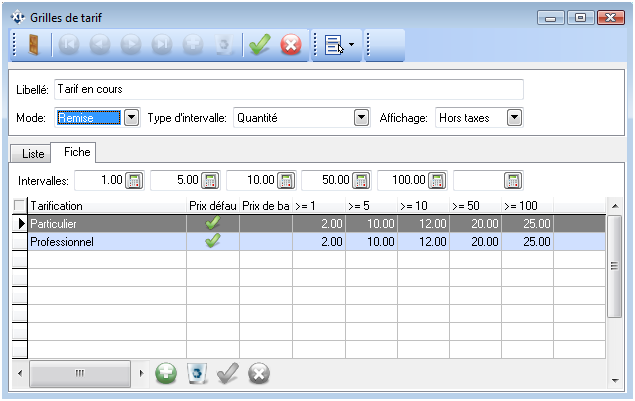Click the trash bin delete row icon

[197, 373]
